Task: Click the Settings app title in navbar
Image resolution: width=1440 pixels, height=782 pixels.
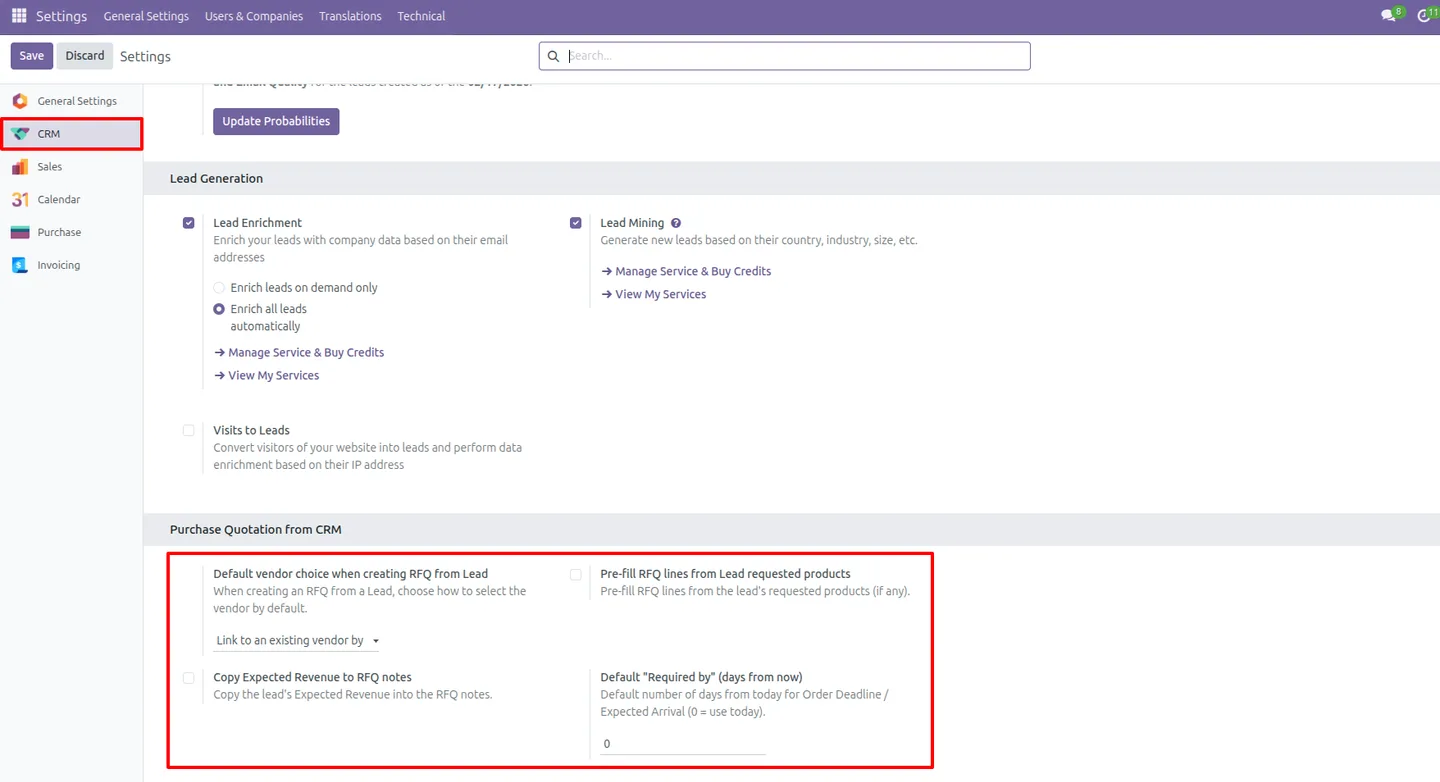Action: pyautogui.click(x=61, y=16)
